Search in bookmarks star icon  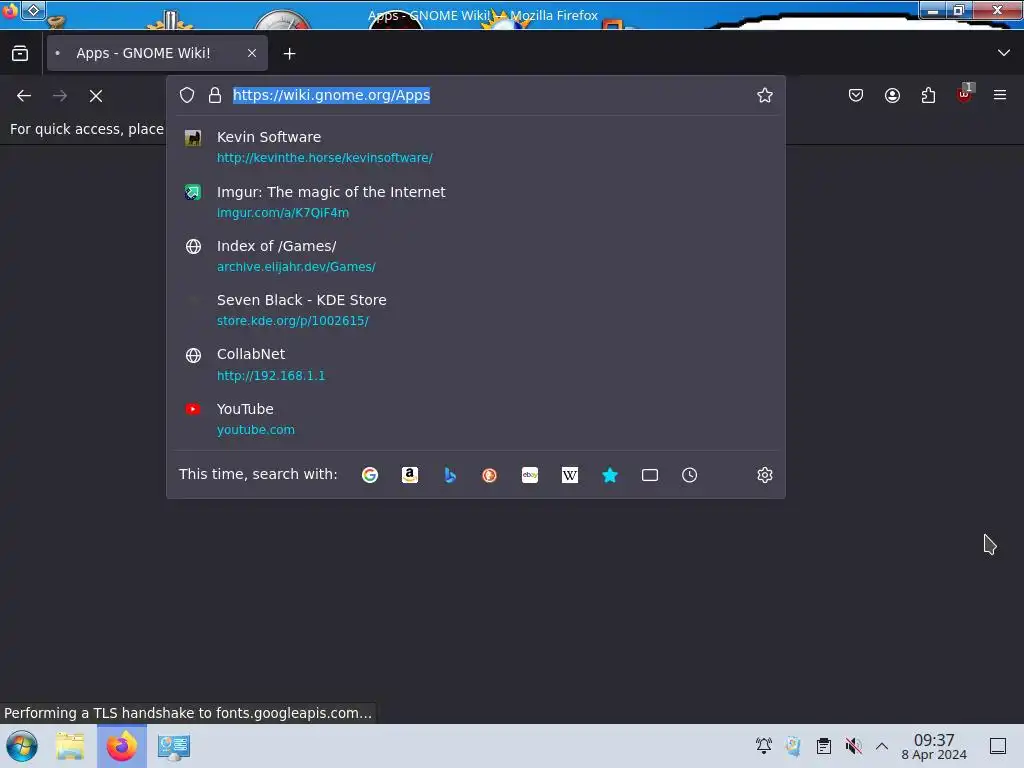coord(610,475)
